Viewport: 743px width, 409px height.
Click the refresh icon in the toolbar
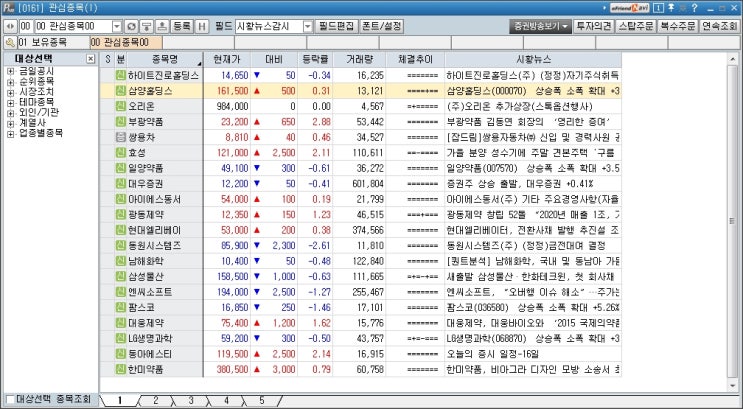[131, 26]
